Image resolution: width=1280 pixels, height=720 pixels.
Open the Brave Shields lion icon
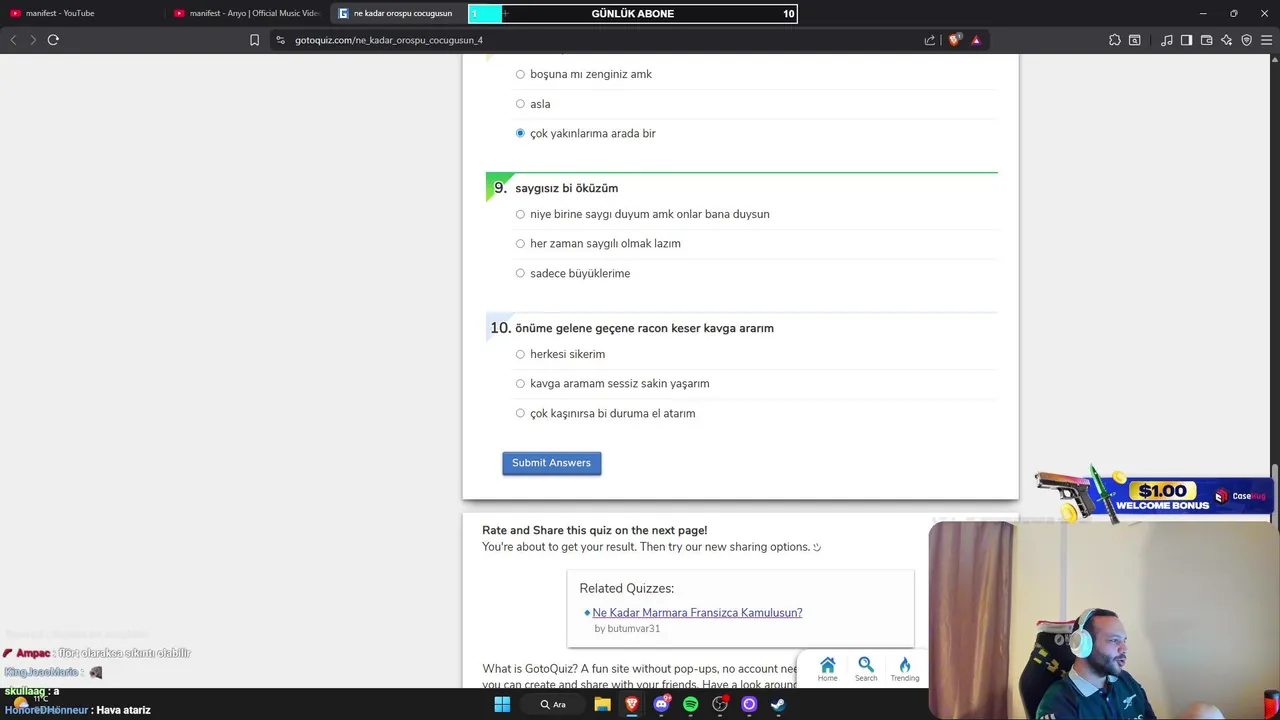954,40
